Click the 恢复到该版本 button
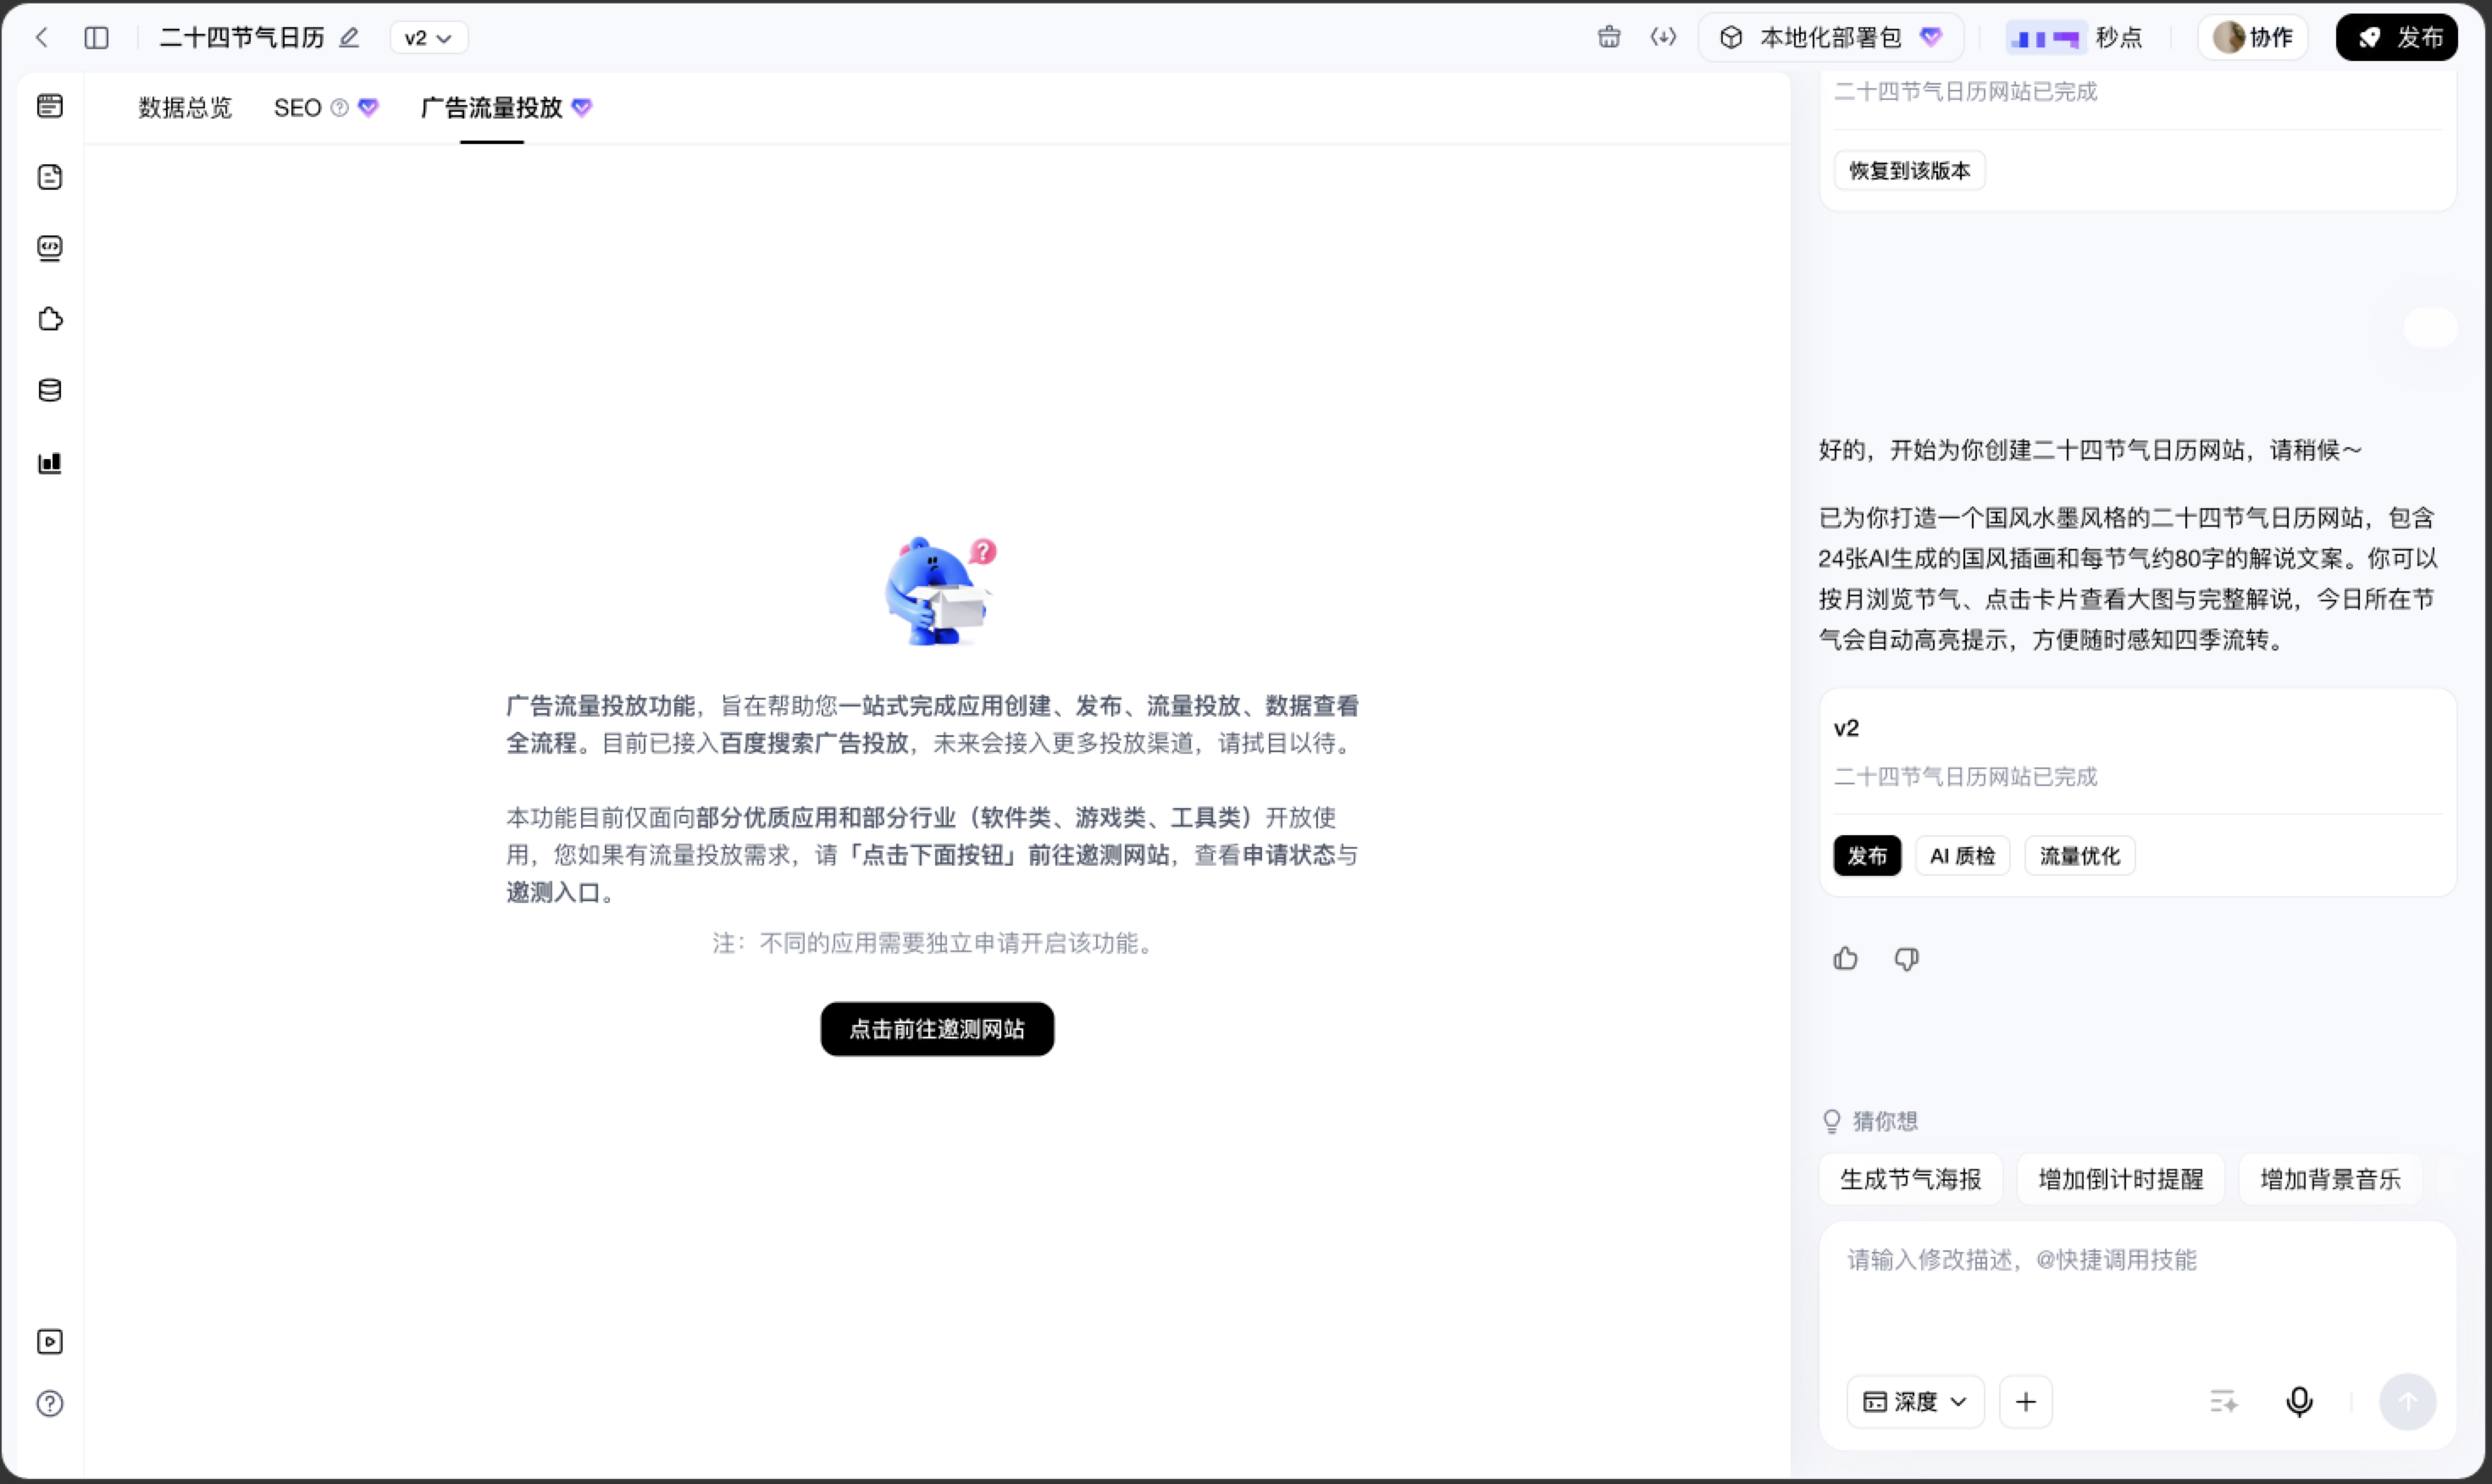This screenshot has height=1484, width=2492. [x=1909, y=170]
